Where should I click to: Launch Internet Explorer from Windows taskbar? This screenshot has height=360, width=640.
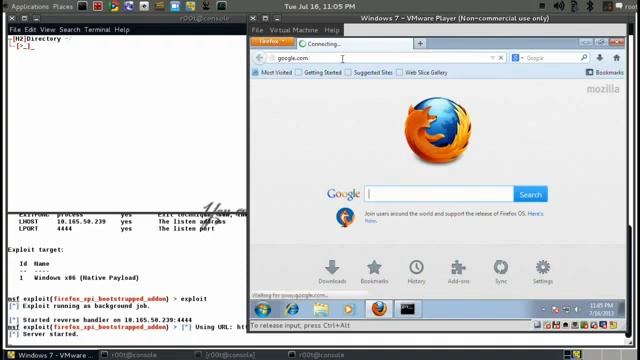click(292, 309)
